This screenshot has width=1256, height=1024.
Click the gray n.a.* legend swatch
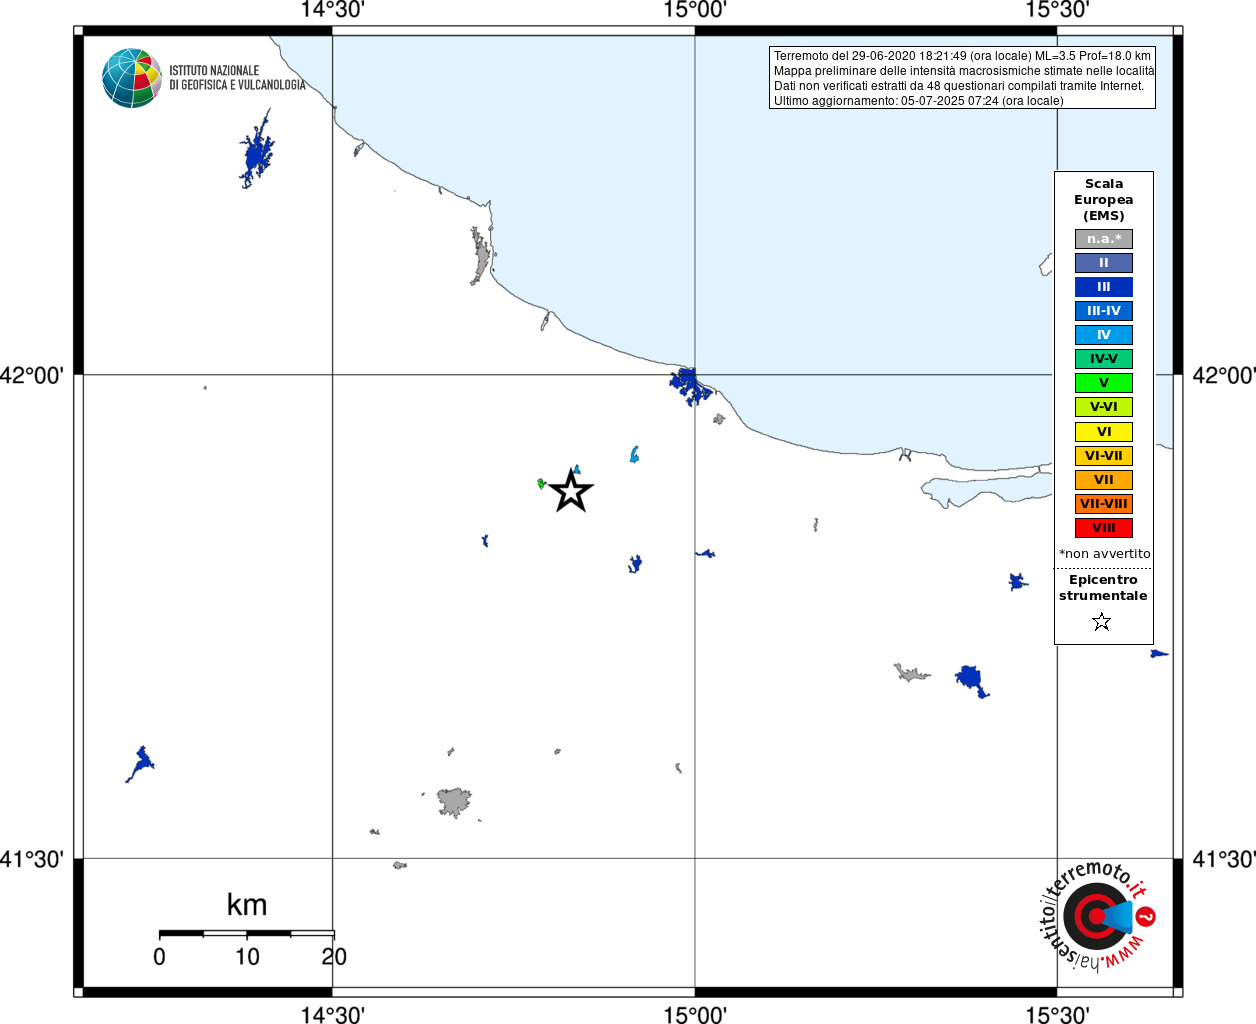click(x=1104, y=239)
